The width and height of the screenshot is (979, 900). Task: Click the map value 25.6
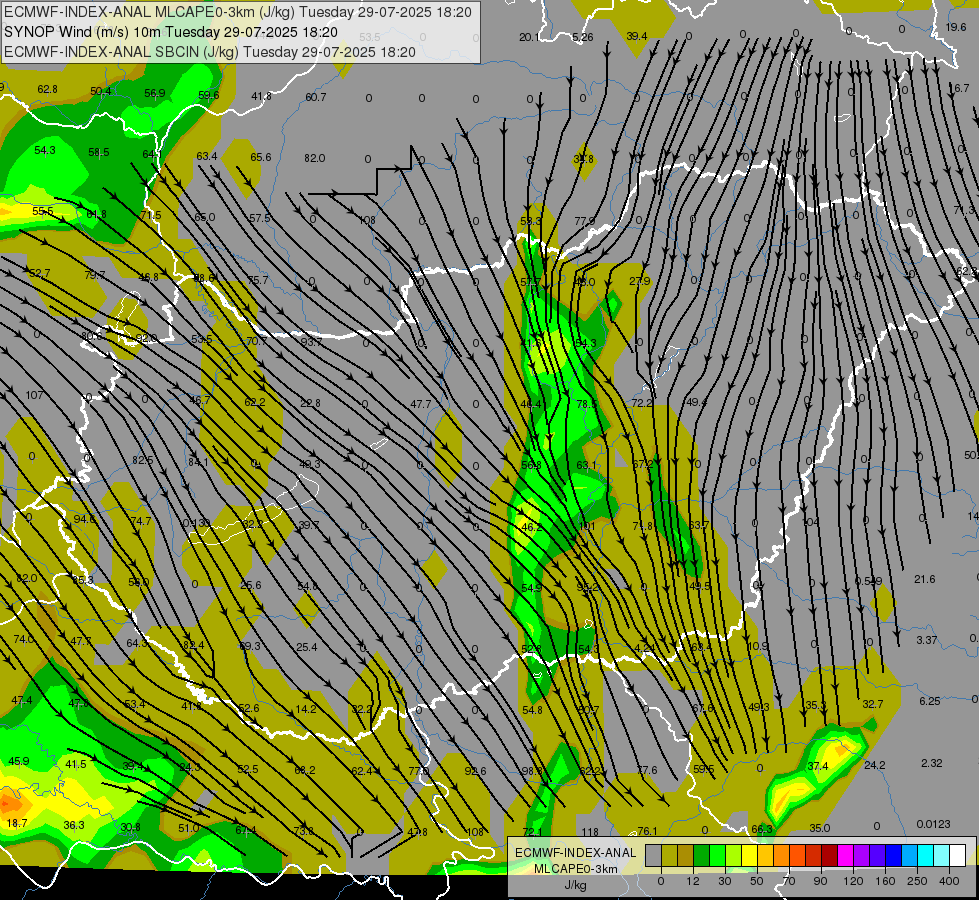click(x=251, y=585)
